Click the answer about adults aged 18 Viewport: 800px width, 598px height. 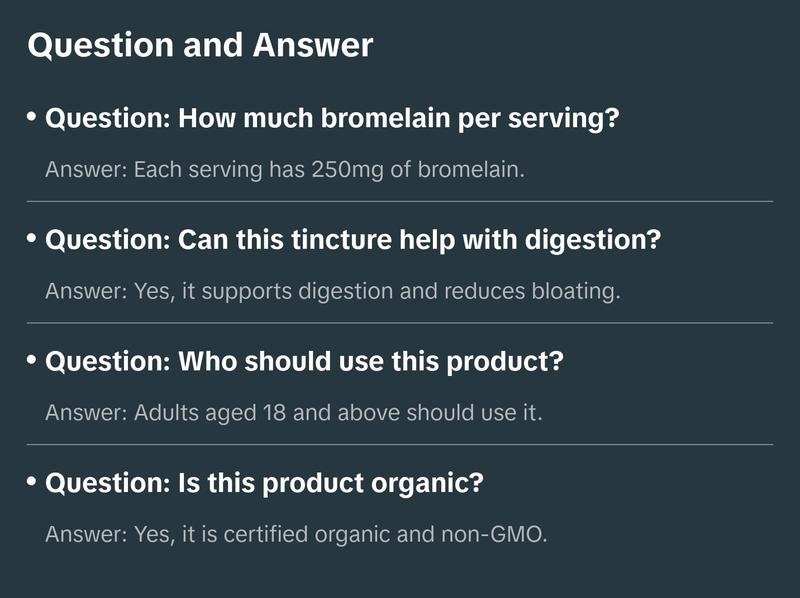[x=293, y=413]
